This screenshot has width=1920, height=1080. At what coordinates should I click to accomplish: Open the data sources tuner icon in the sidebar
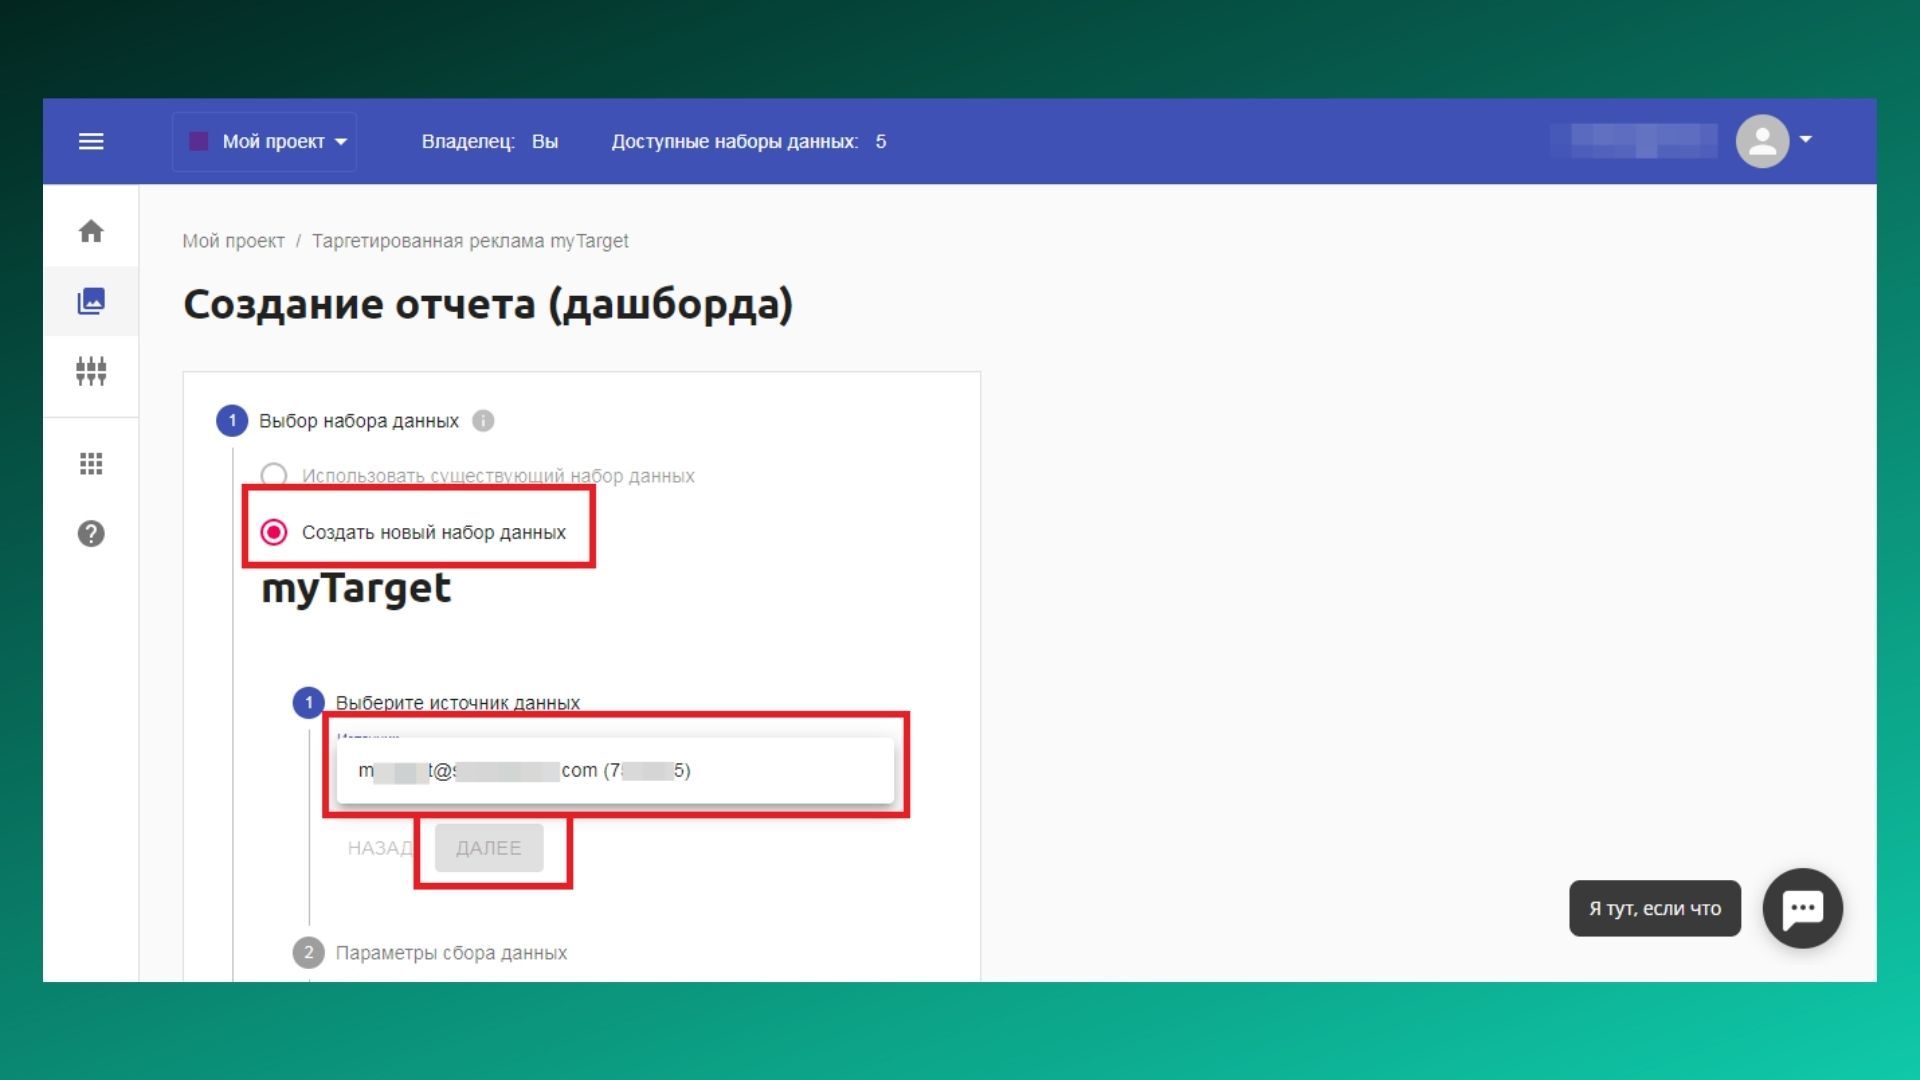click(x=91, y=371)
